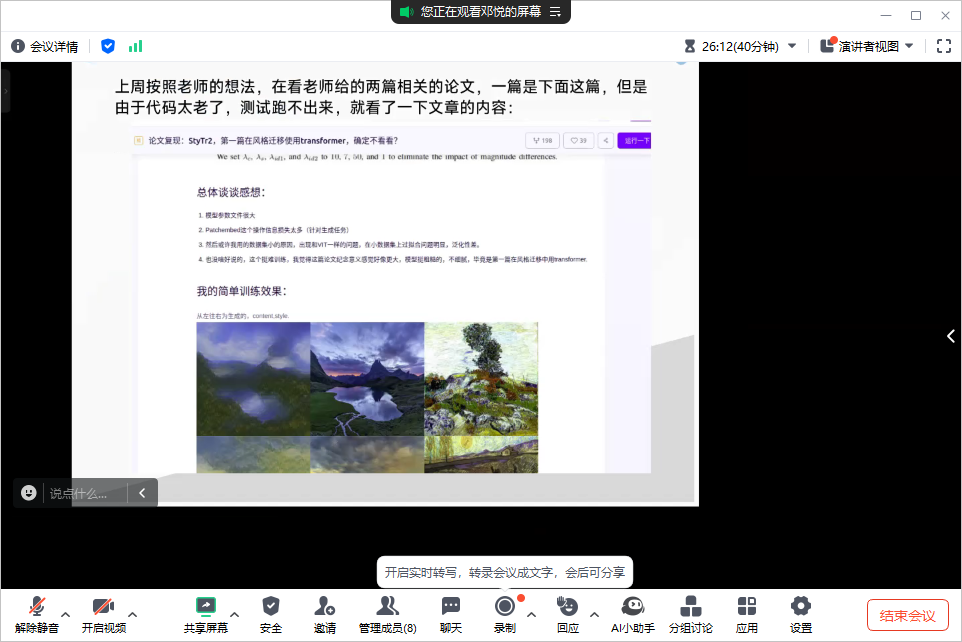Click the hourglass timer icon
This screenshot has width=962, height=642.
[x=690, y=46]
